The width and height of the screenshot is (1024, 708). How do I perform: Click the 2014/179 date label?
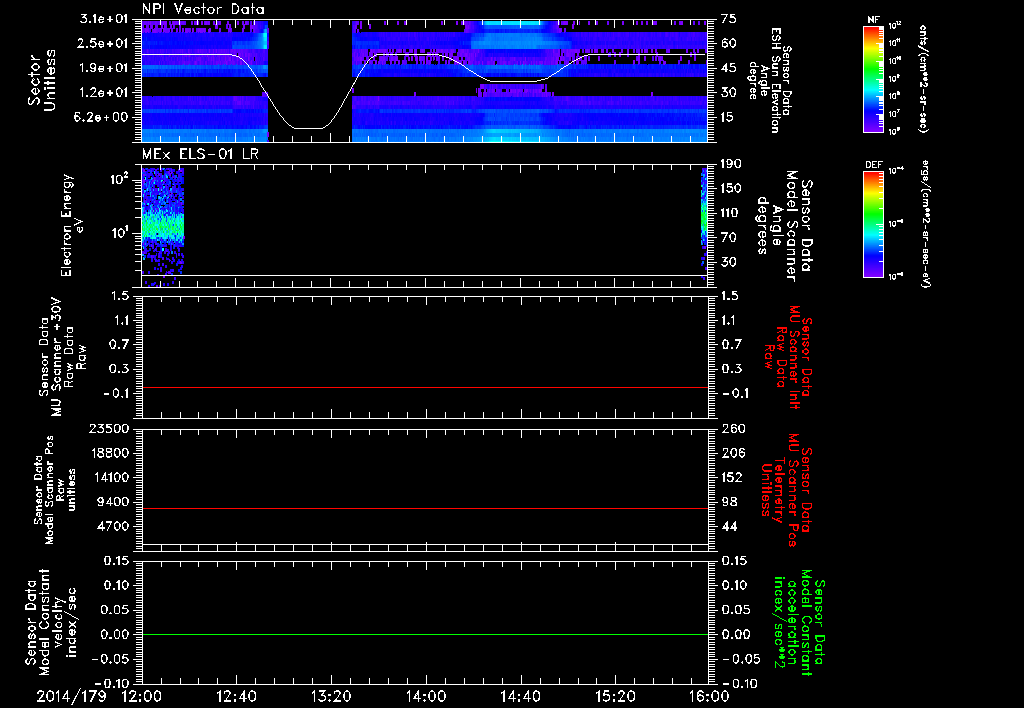(x=71, y=696)
